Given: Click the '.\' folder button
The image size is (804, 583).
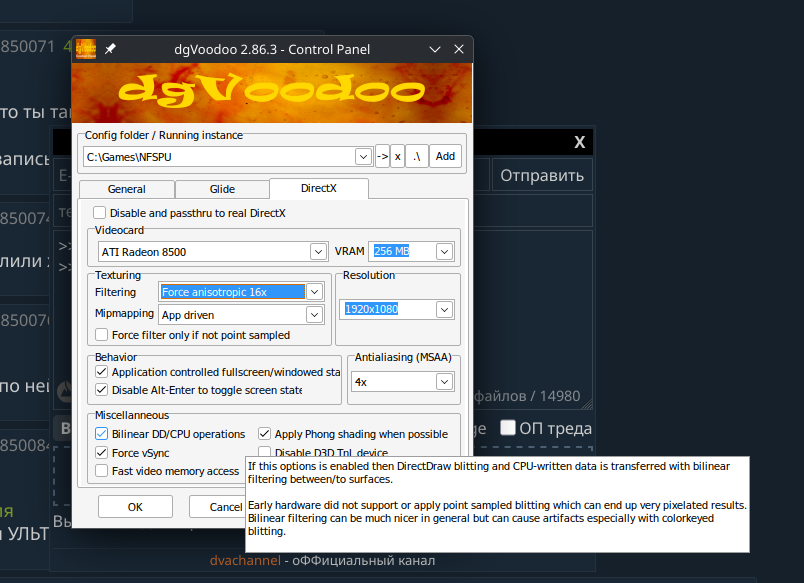Looking at the screenshot, I should tap(417, 156).
